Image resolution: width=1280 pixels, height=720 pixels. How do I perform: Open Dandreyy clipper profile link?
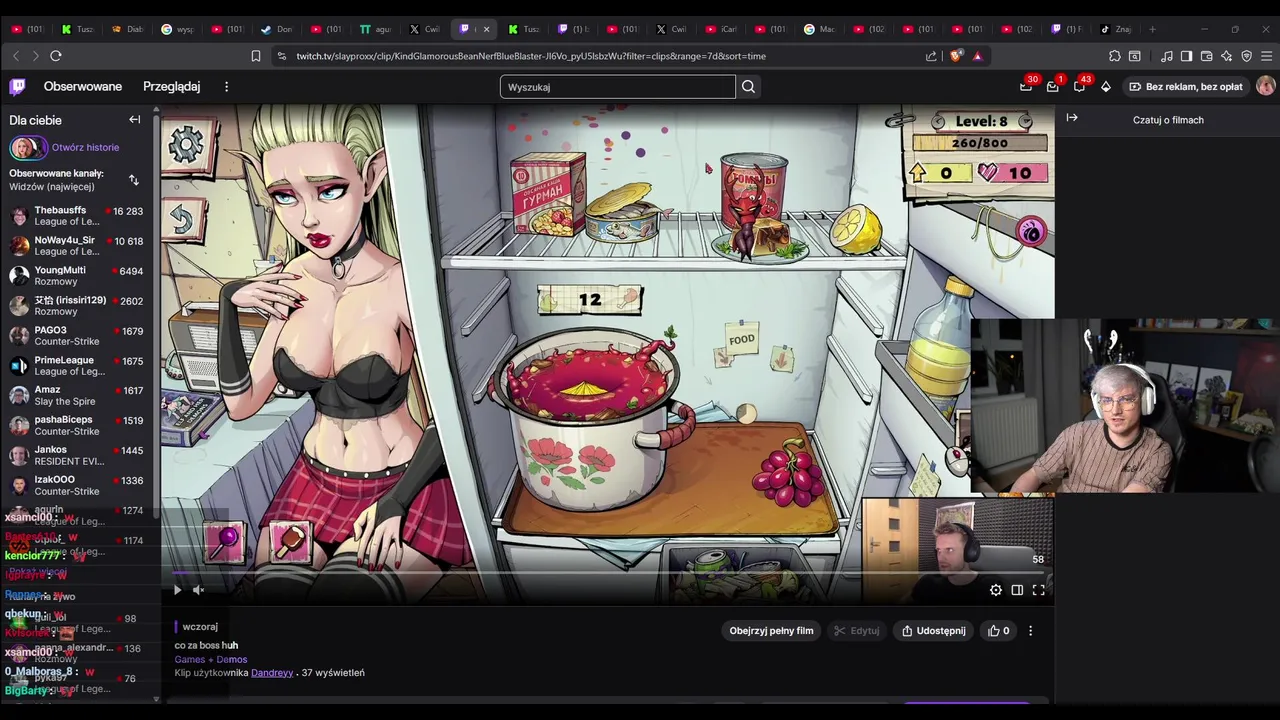click(x=272, y=673)
